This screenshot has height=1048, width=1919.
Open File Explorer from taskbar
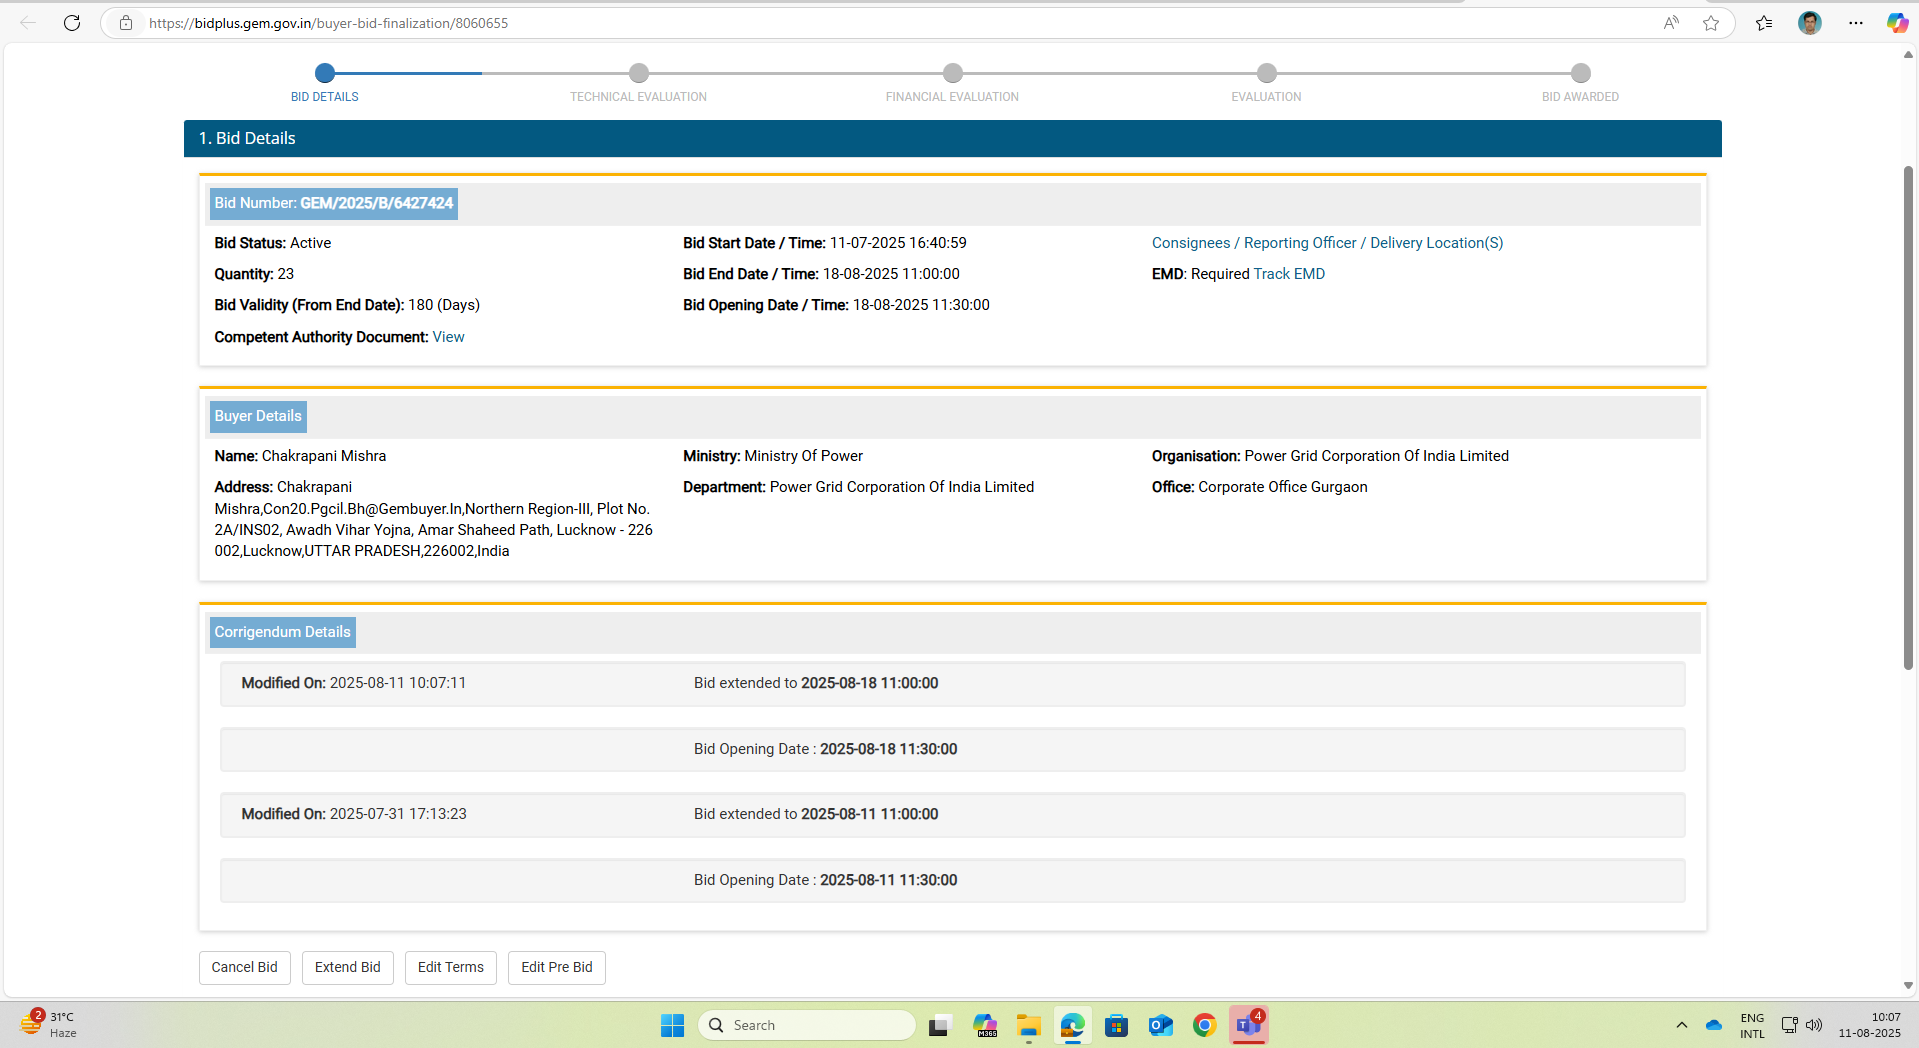pyautogui.click(x=1028, y=1025)
